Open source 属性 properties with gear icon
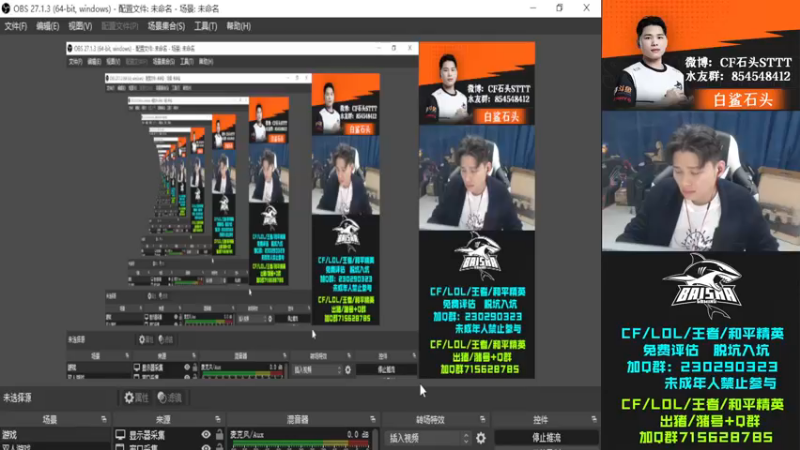Image resolution: width=800 pixels, height=450 pixels. point(136,397)
